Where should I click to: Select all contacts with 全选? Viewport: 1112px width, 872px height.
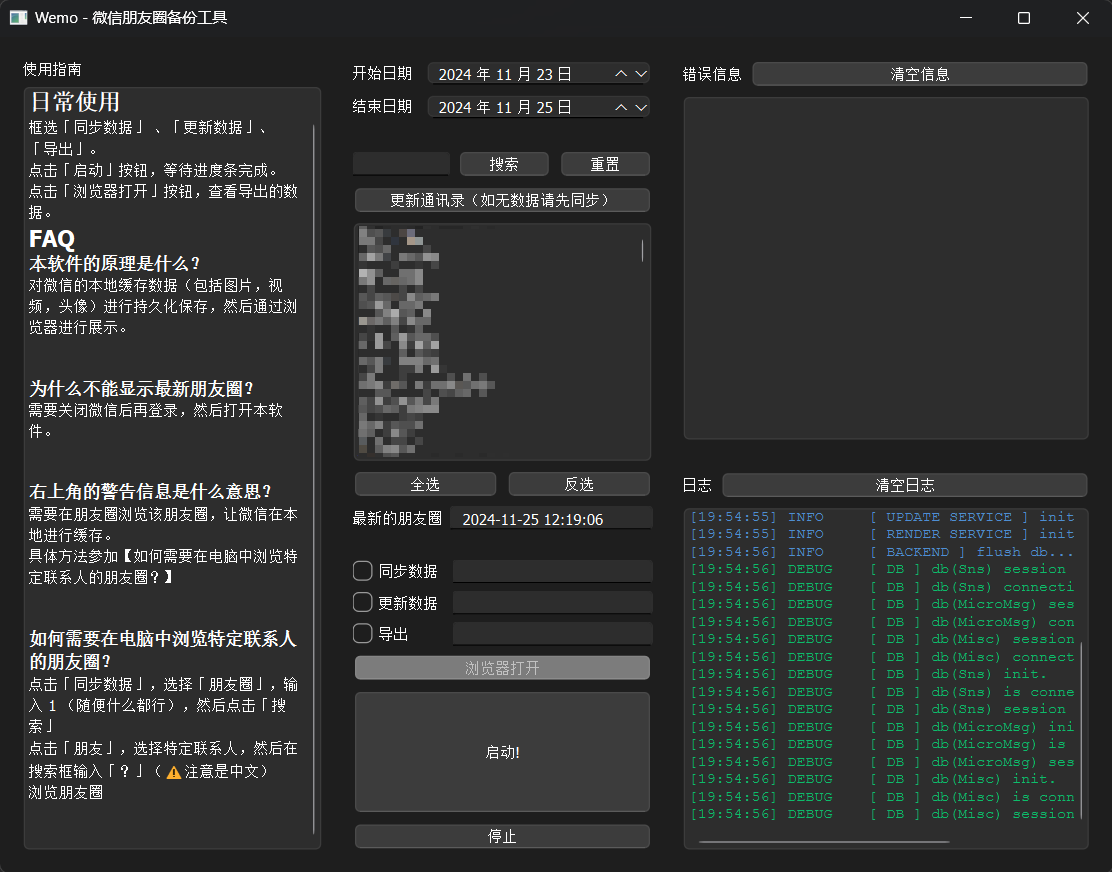(x=424, y=483)
